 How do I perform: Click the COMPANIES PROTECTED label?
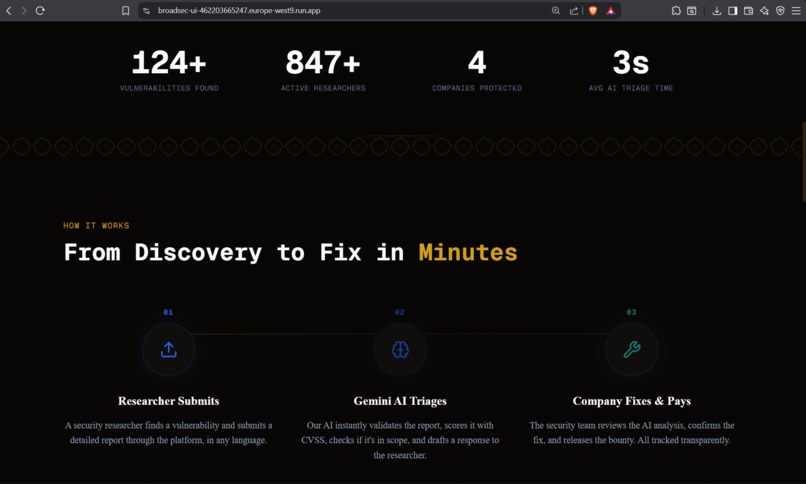477,88
